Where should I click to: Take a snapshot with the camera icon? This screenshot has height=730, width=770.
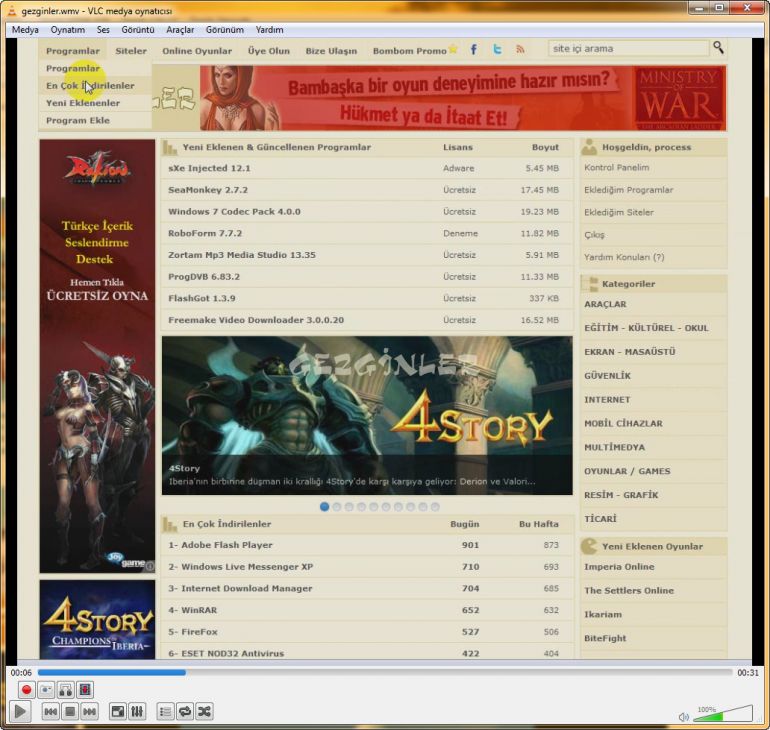coord(46,690)
